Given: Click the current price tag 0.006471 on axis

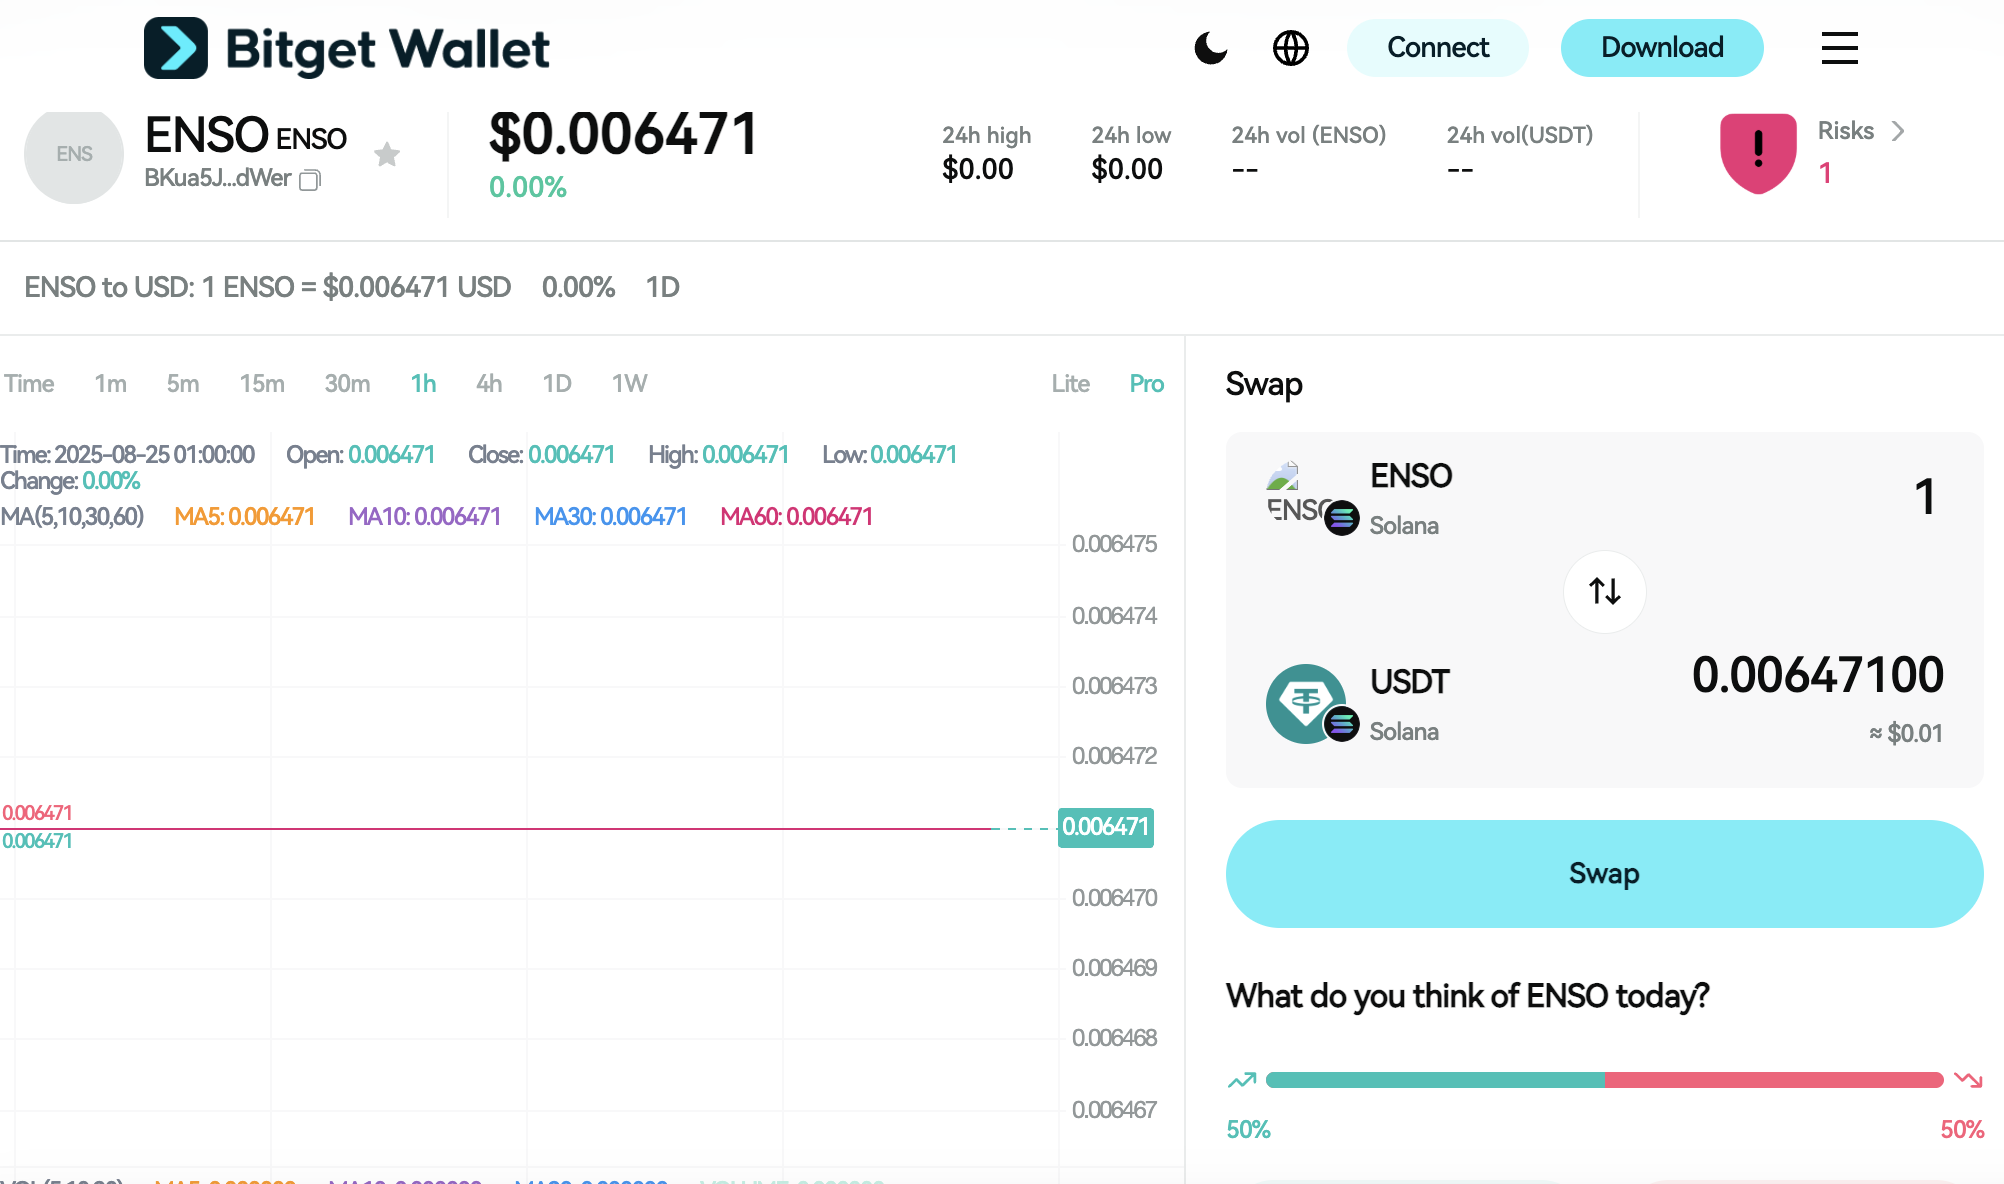Looking at the screenshot, I should (1106, 828).
